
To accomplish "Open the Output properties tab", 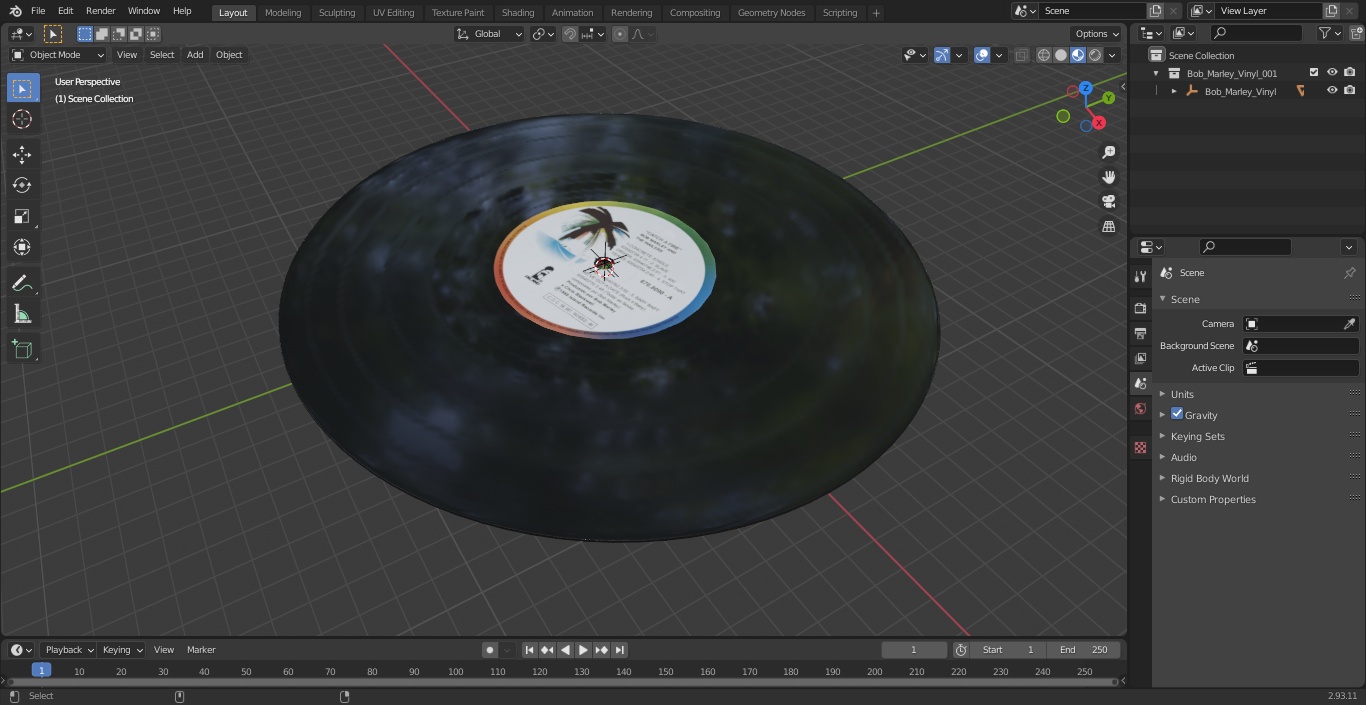I will point(1140,333).
